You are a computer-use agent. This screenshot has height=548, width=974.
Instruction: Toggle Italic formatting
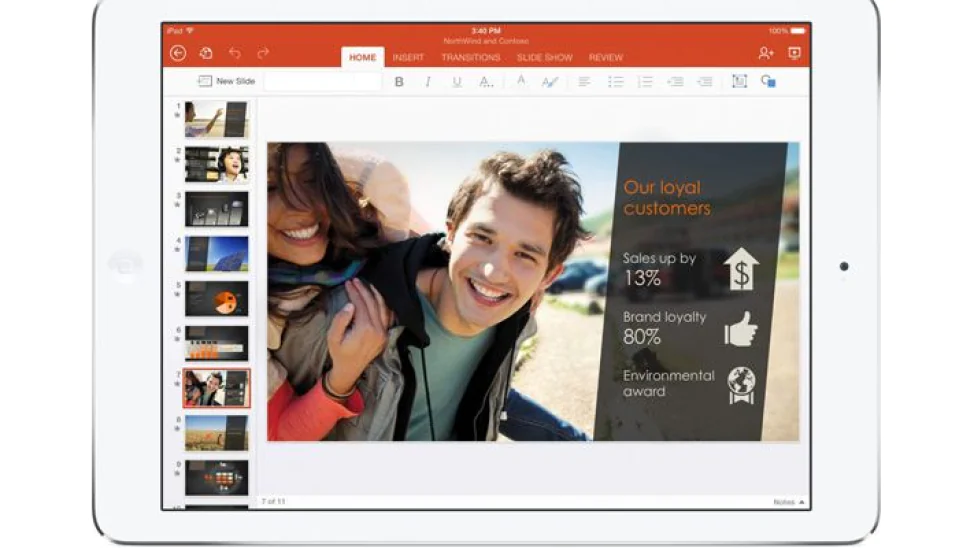[x=427, y=81]
